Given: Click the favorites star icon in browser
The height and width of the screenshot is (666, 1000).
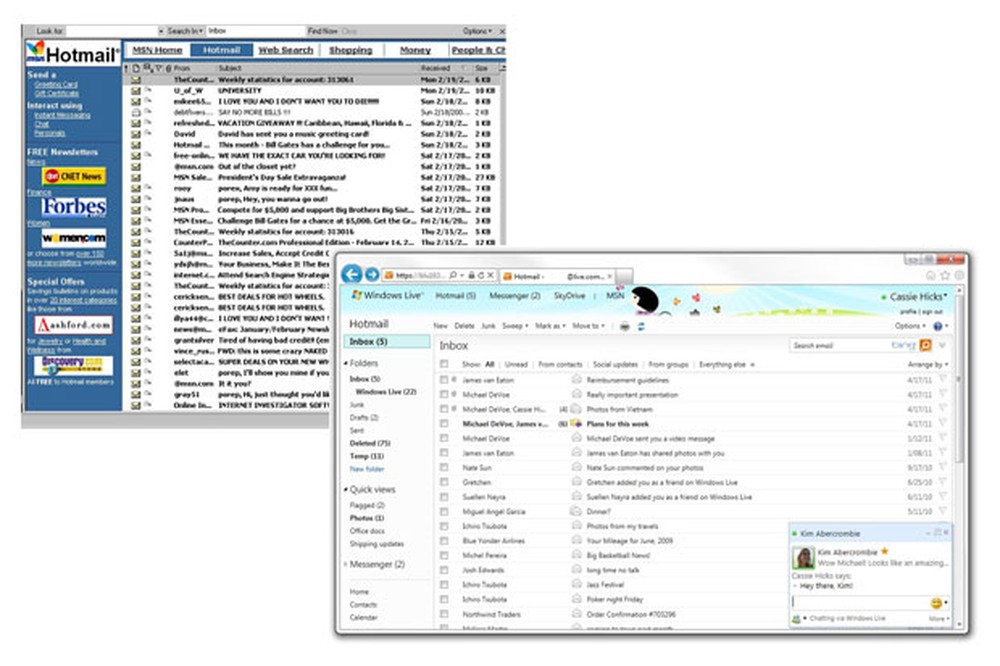Looking at the screenshot, I should pos(945,276).
